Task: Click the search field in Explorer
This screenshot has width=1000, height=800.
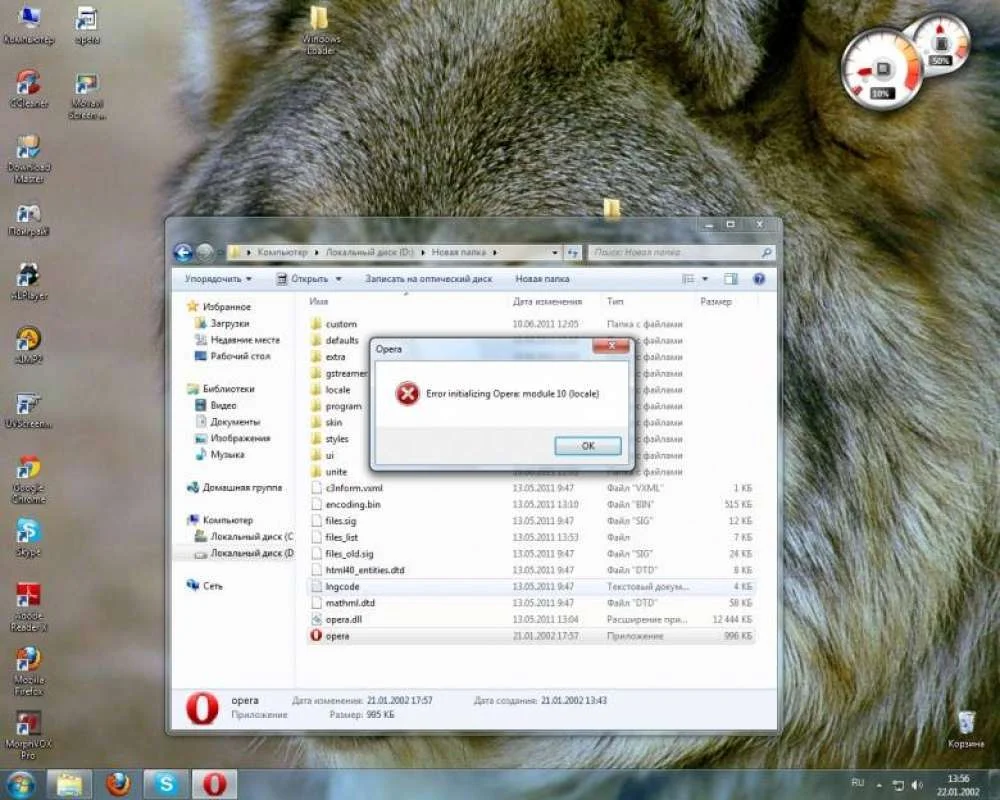Action: (681, 253)
